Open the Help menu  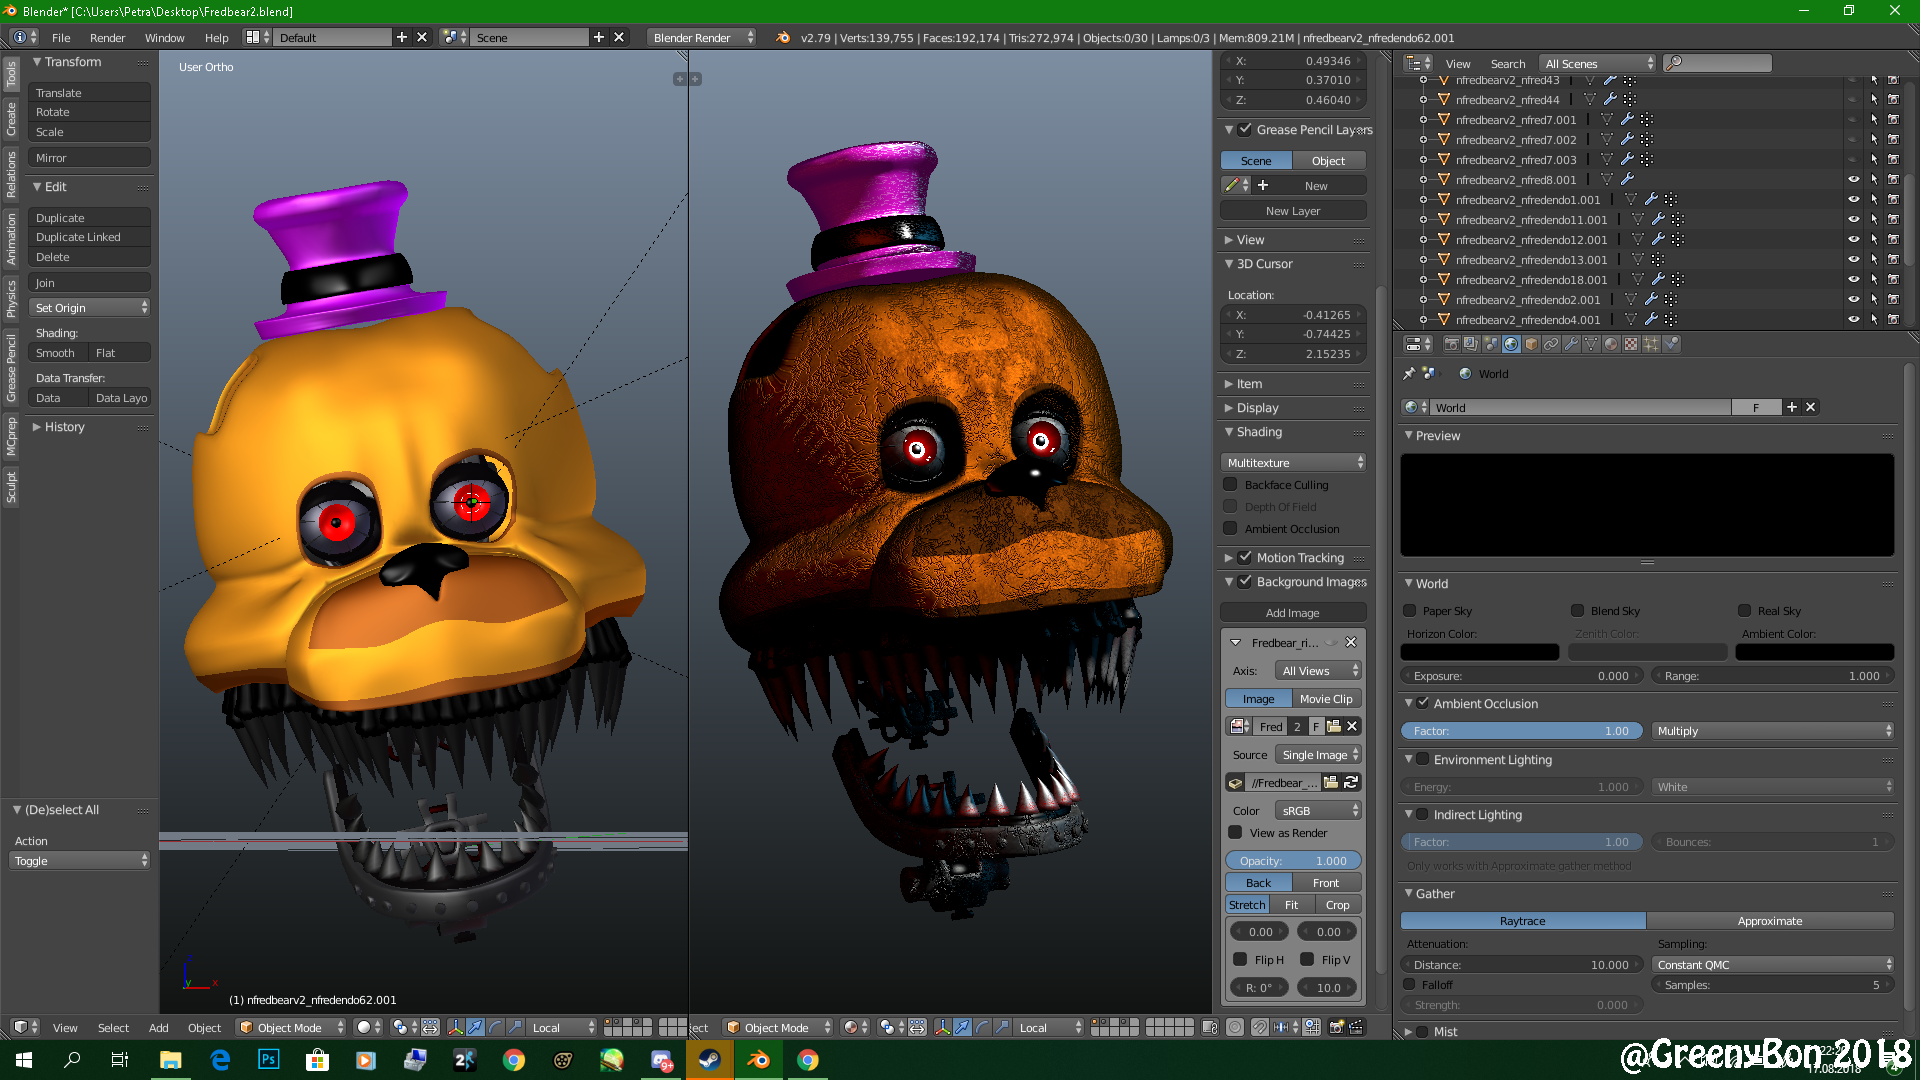pyautogui.click(x=216, y=37)
